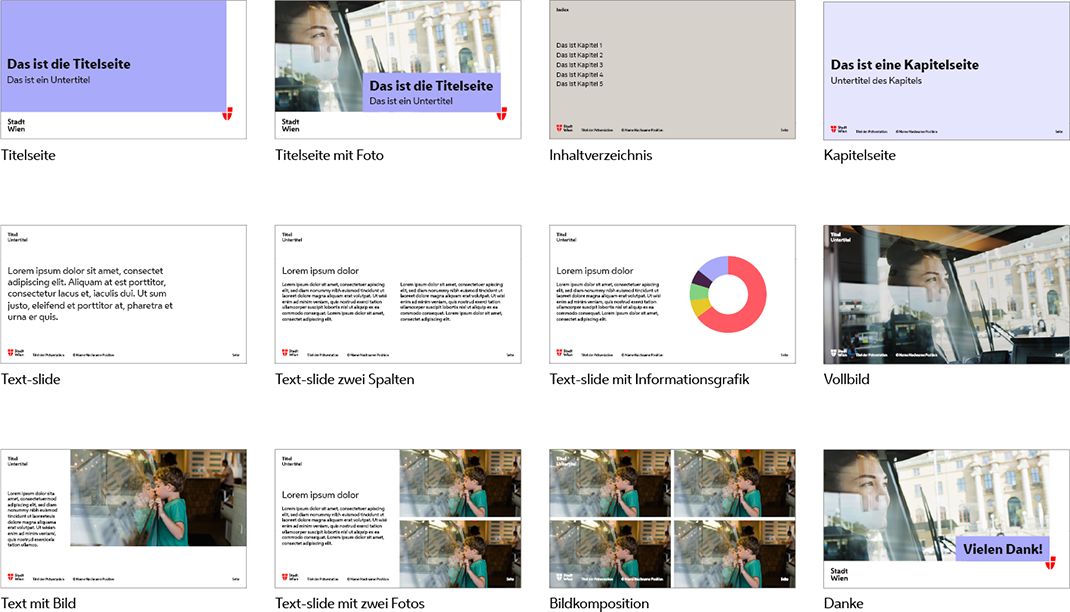
Task: Click the 'Titelseite mit Foto' caption
Action: 329,155
